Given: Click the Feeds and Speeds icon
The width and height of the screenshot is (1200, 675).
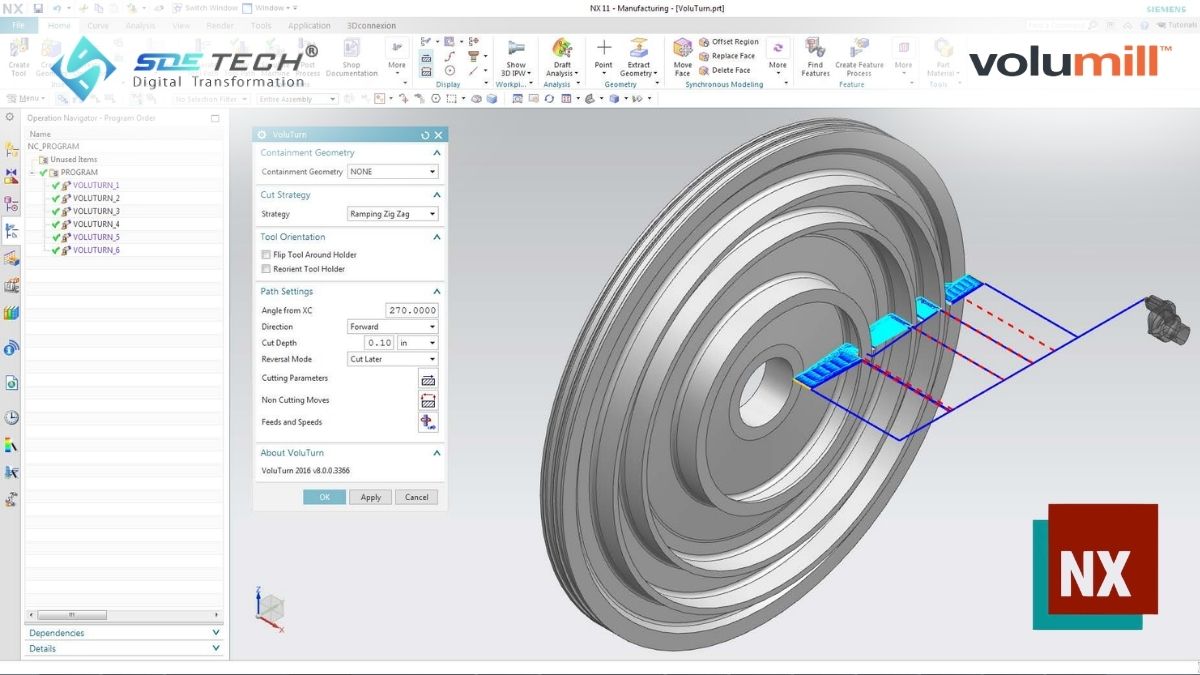Looking at the screenshot, I should (x=428, y=423).
